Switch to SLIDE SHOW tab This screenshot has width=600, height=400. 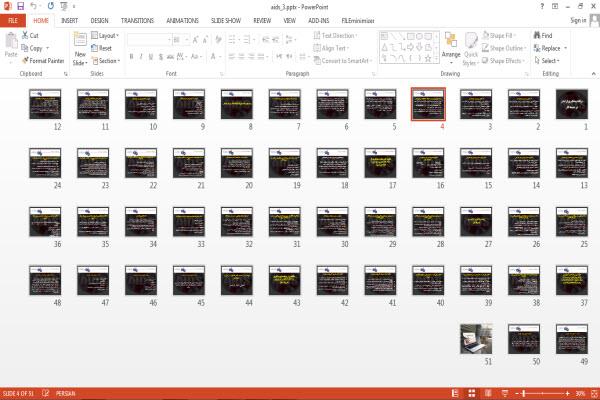226,21
